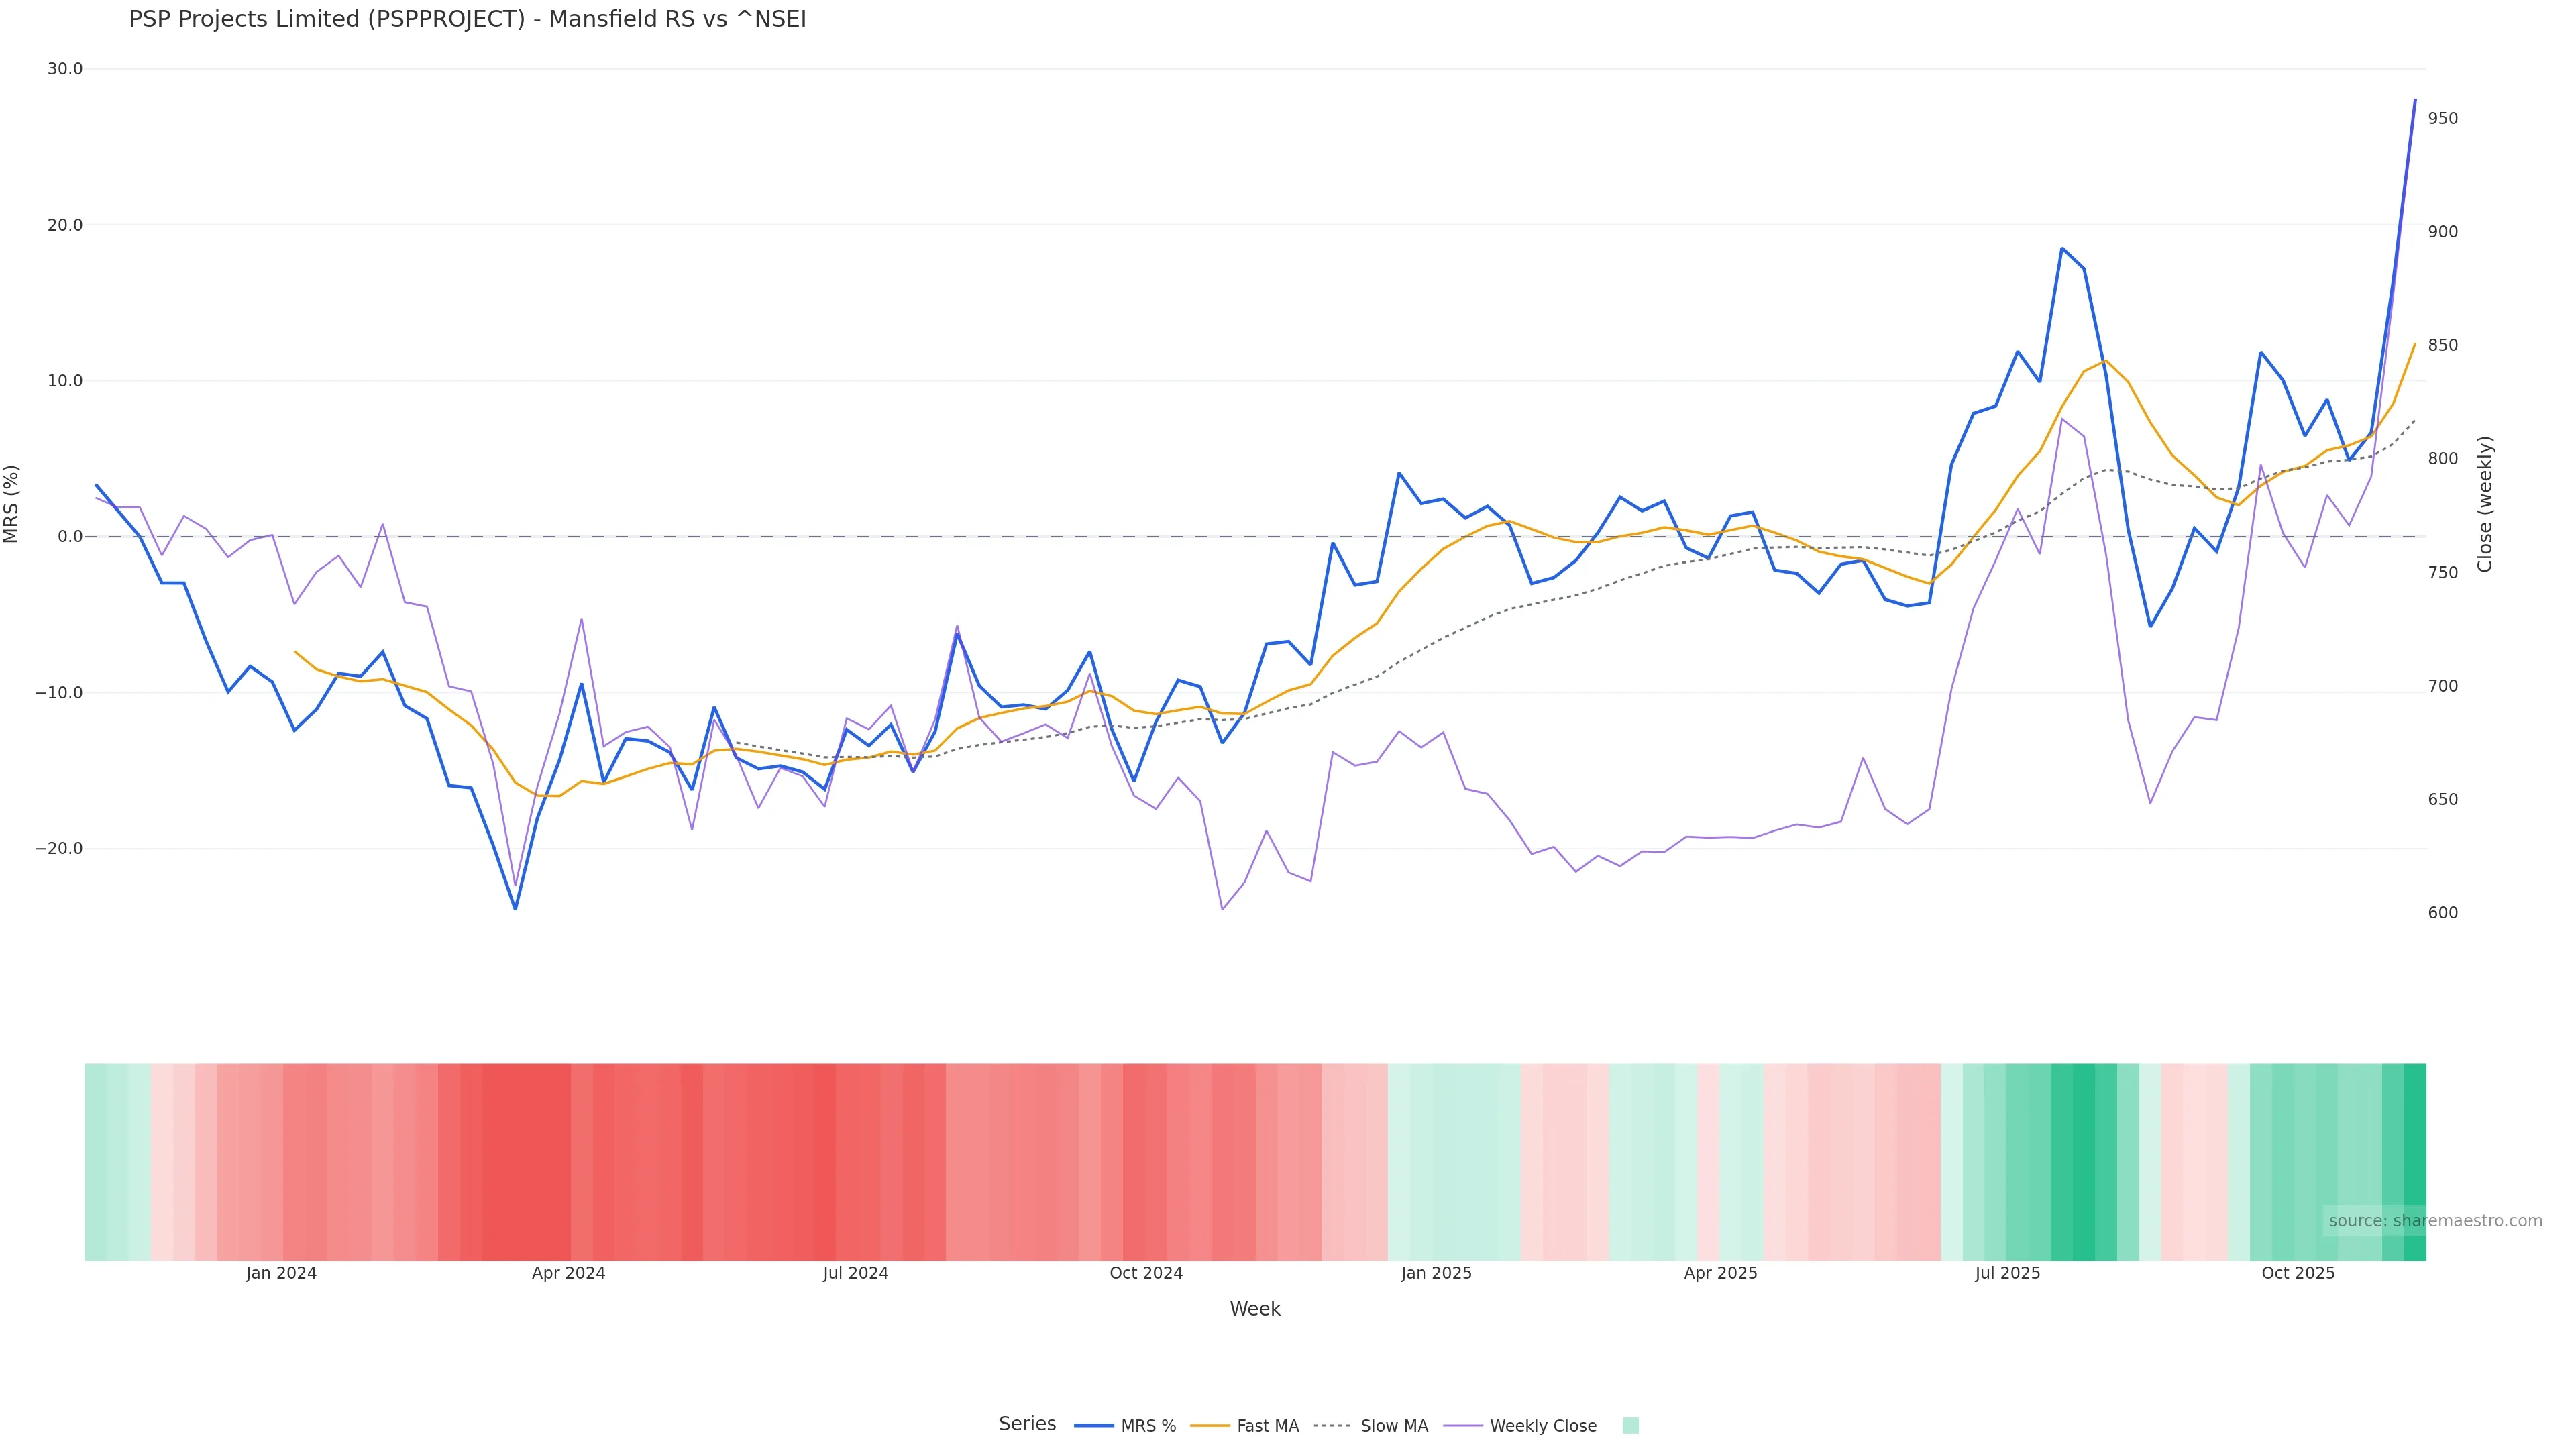Click the Jan 2024 x-axis tick label
The image size is (2576, 1449).
pyautogui.click(x=281, y=1273)
